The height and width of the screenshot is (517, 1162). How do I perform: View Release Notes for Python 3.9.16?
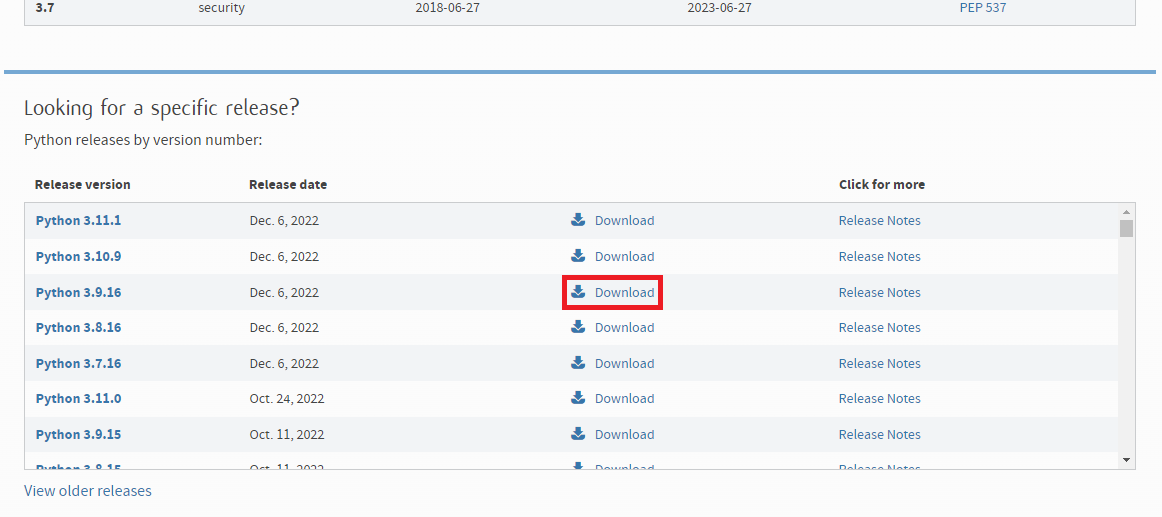point(880,293)
